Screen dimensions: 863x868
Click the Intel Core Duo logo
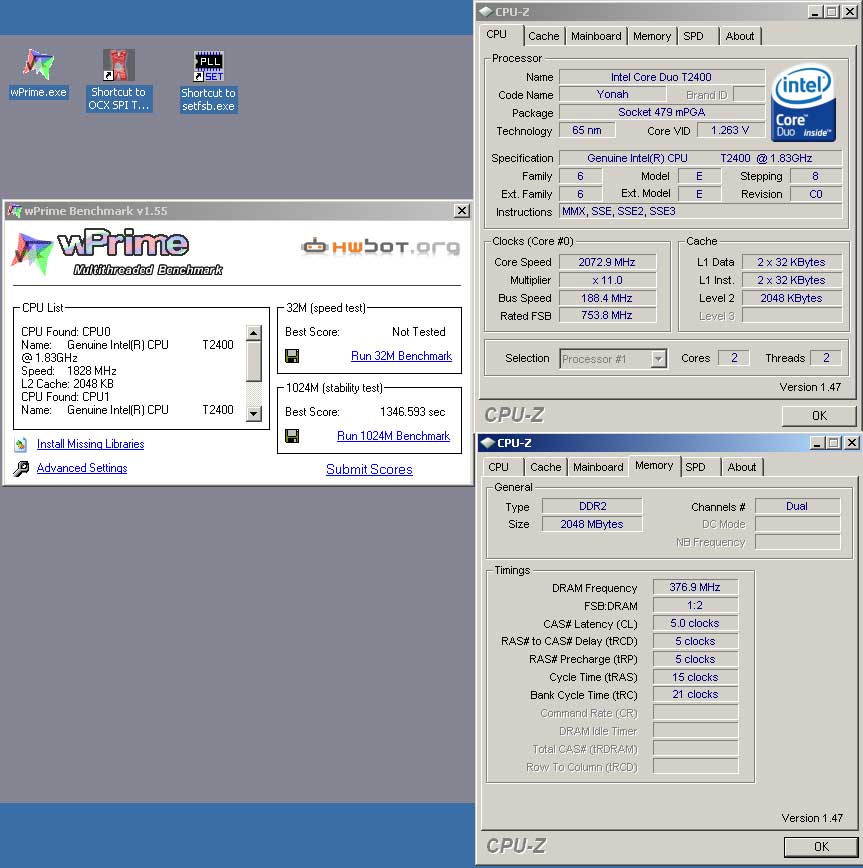click(x=803, y=104)
